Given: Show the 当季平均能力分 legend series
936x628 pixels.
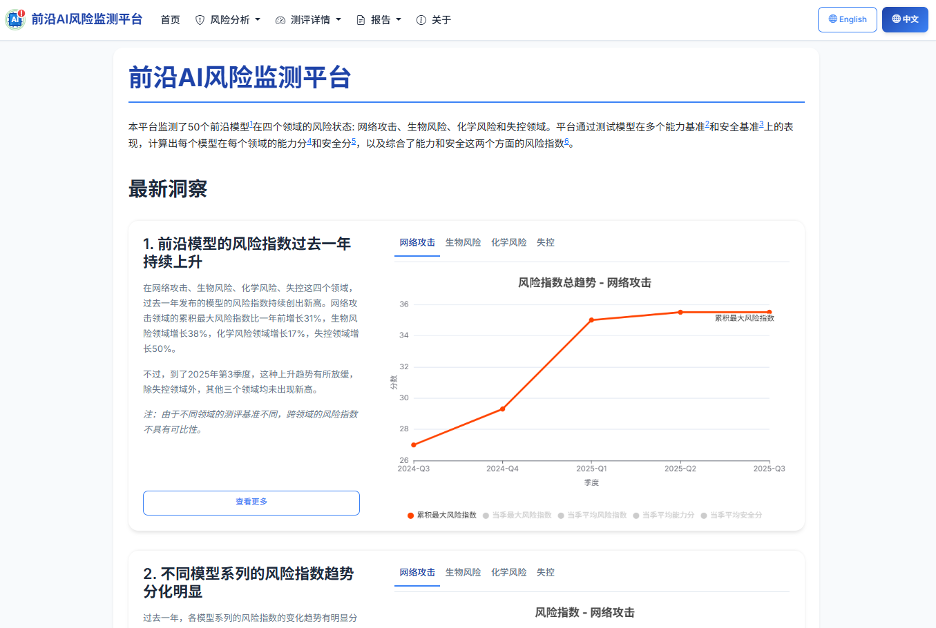Looking at the screenshot, I should point(667,515).
